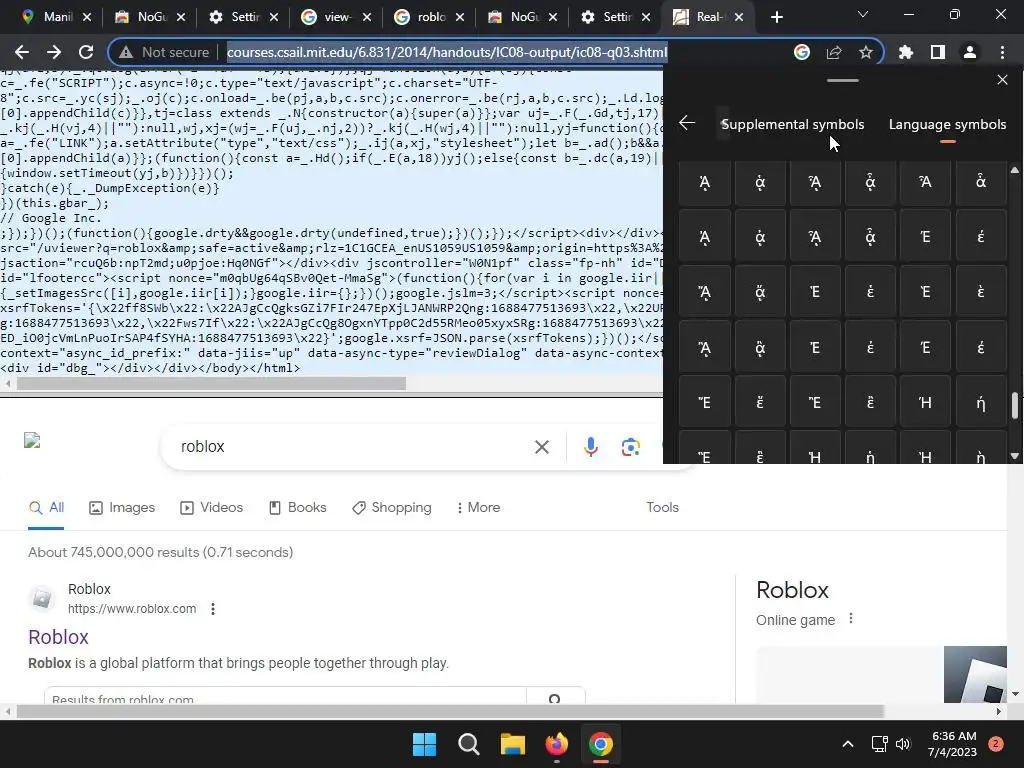
Task: Share this page via the share icon
Action: coord(834,52)
